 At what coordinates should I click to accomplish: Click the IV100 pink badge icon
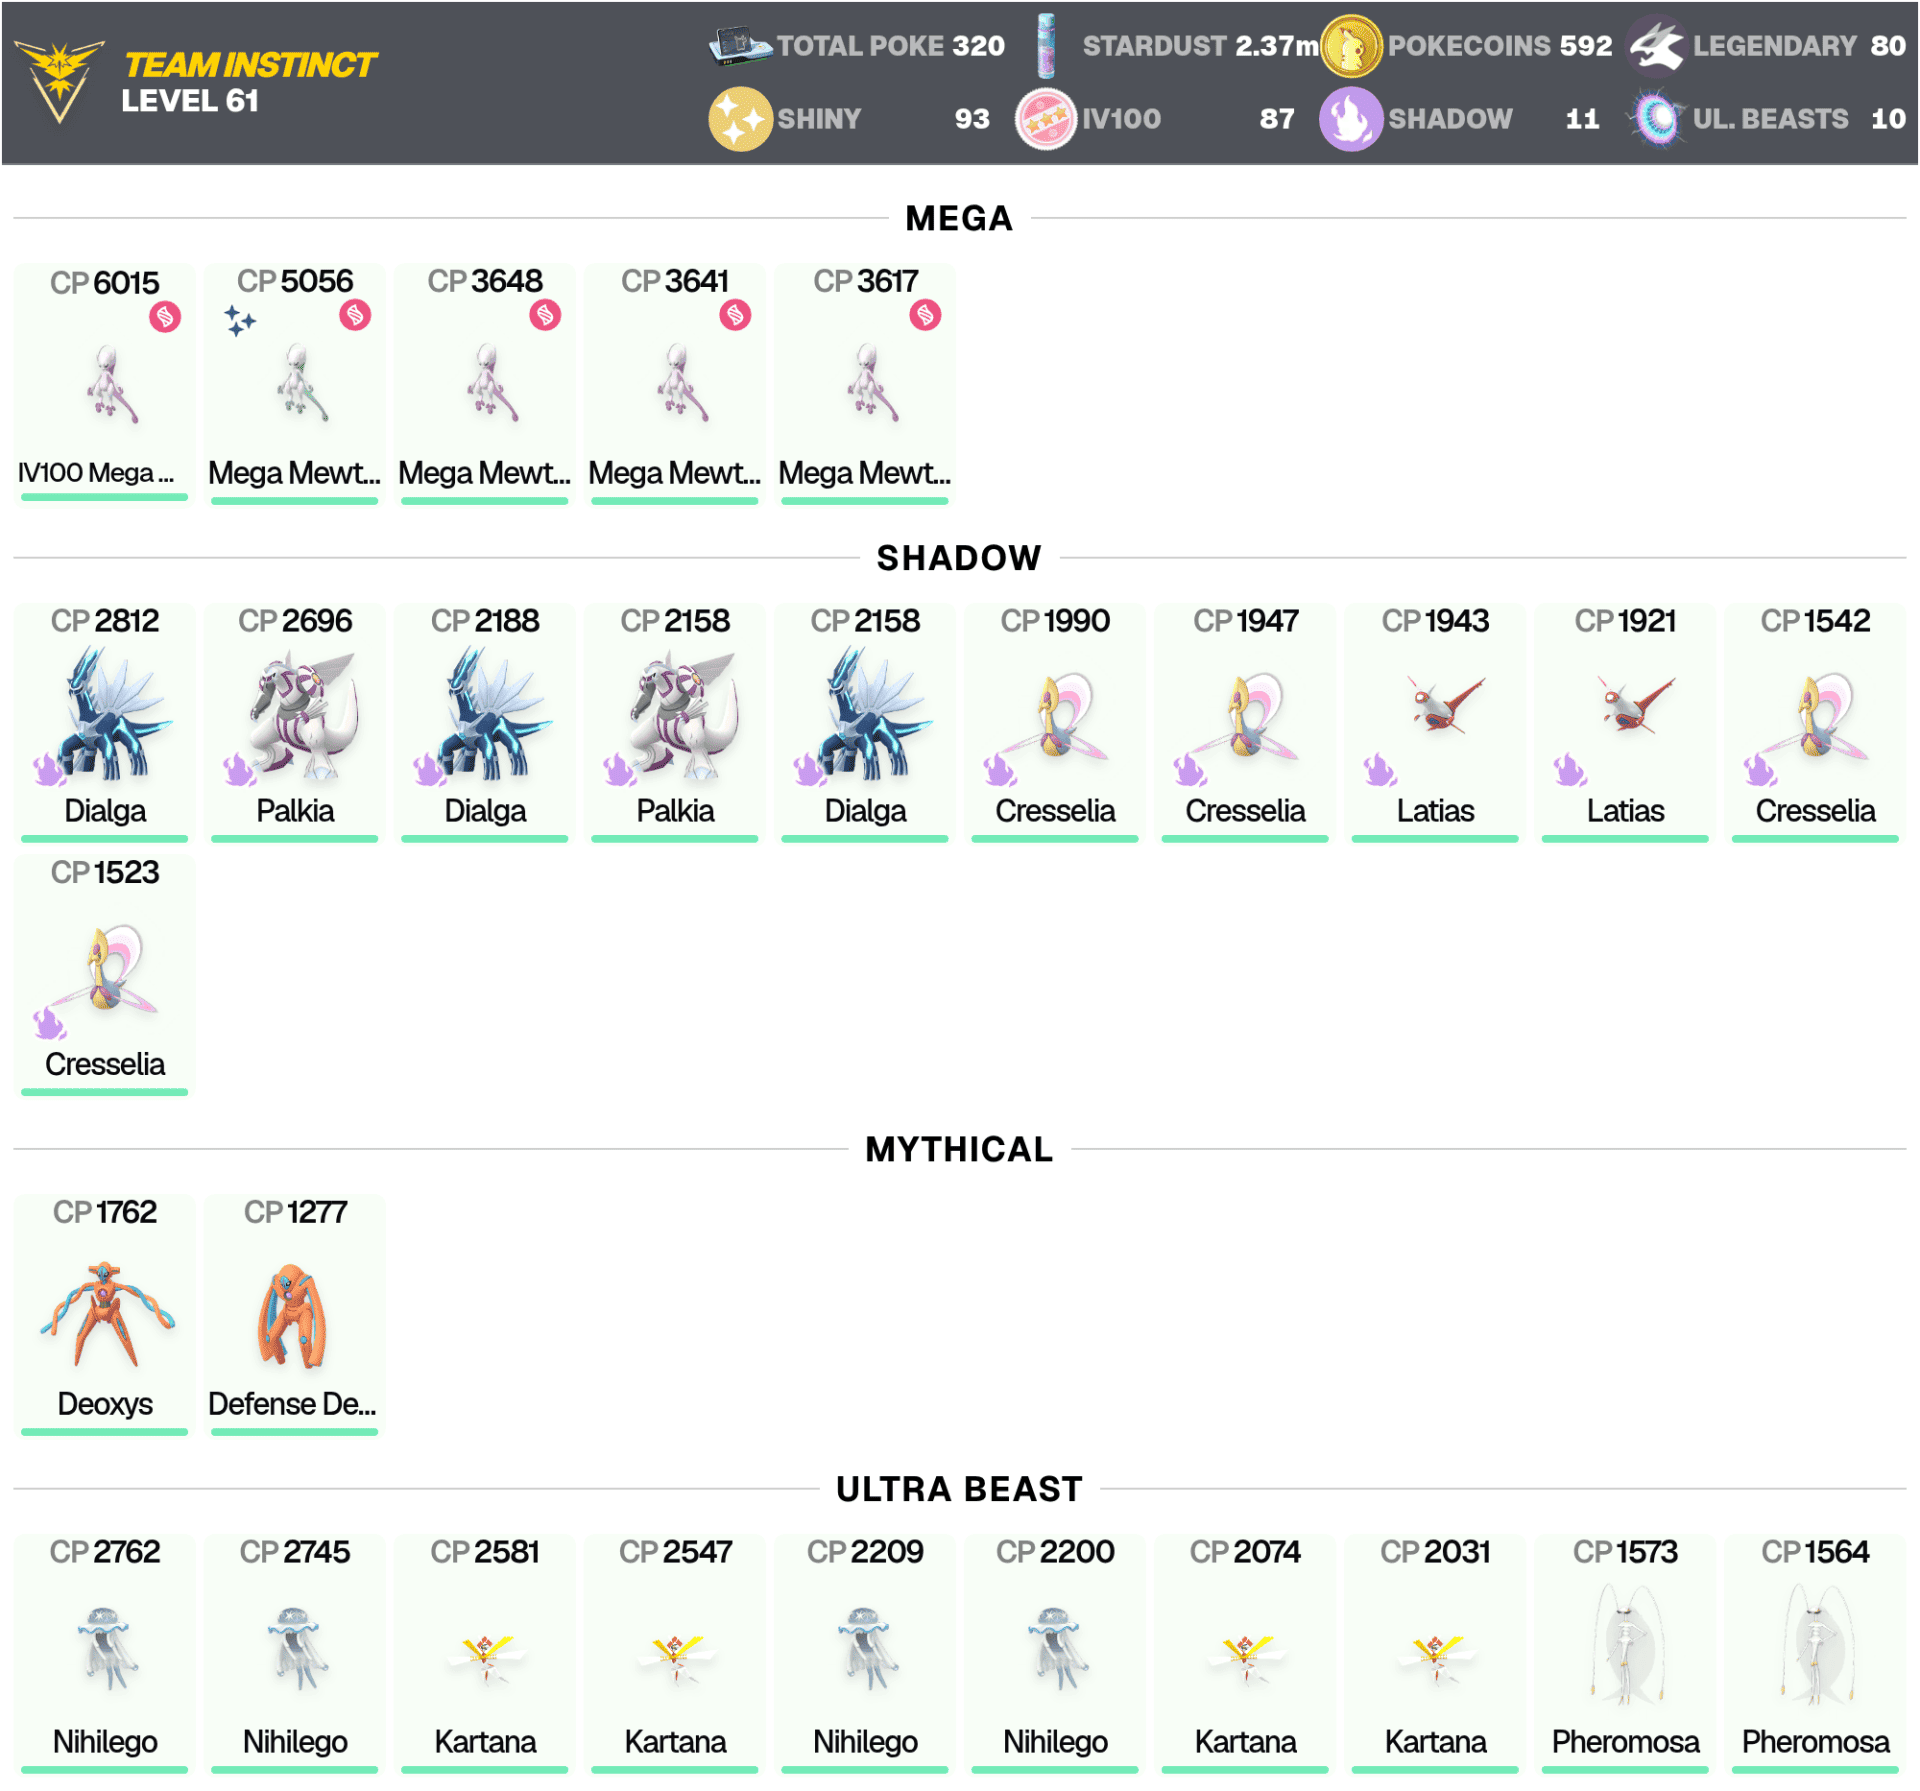(1045, 119)
